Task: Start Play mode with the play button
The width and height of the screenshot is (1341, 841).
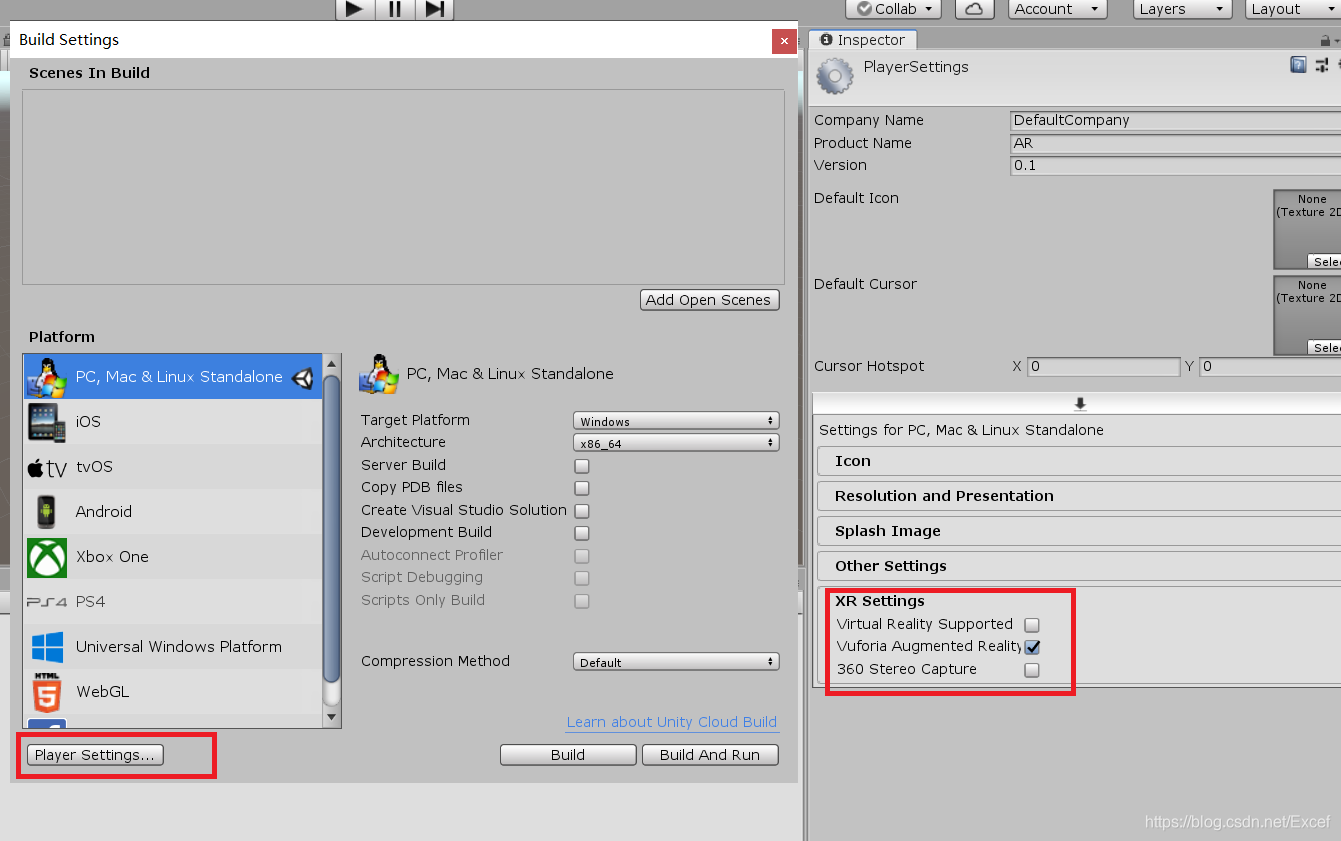Action: pyautogui.click(x=354, y=9)
